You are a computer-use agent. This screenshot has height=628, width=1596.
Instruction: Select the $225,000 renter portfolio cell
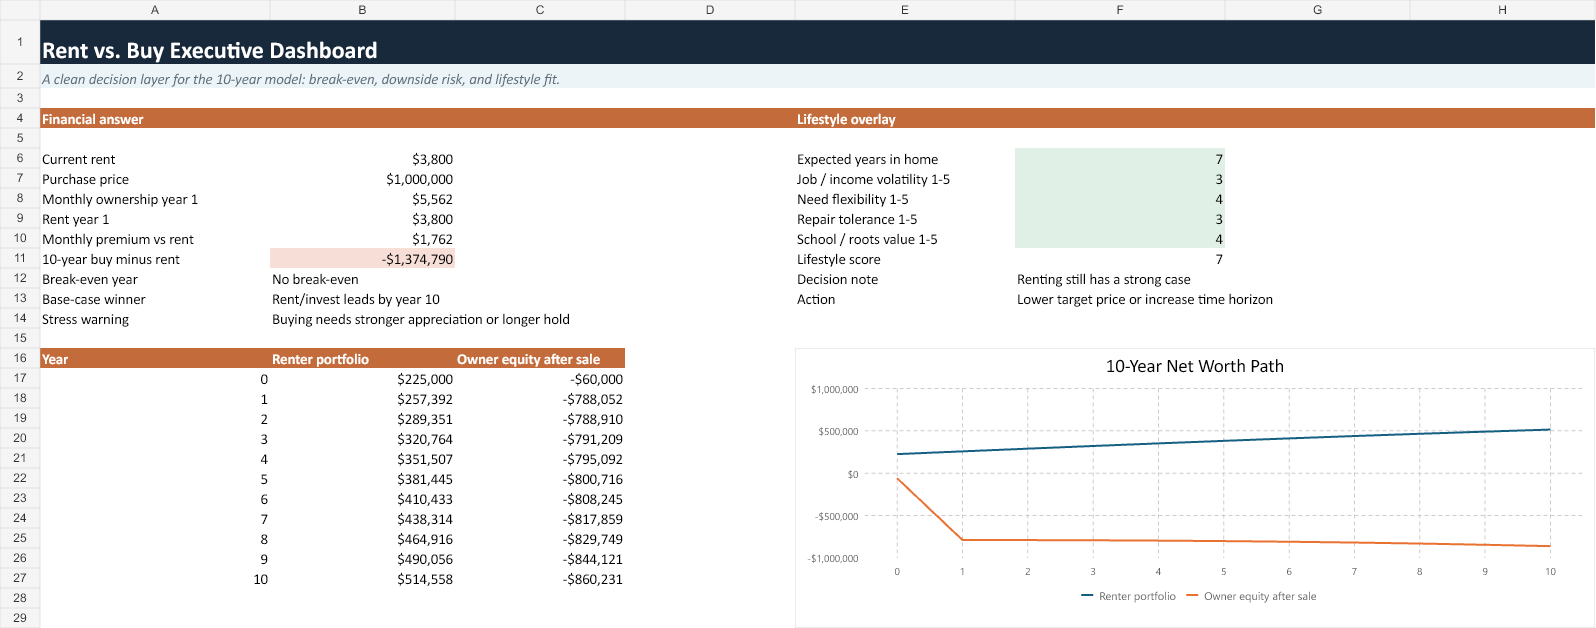[x=362, y=379]
